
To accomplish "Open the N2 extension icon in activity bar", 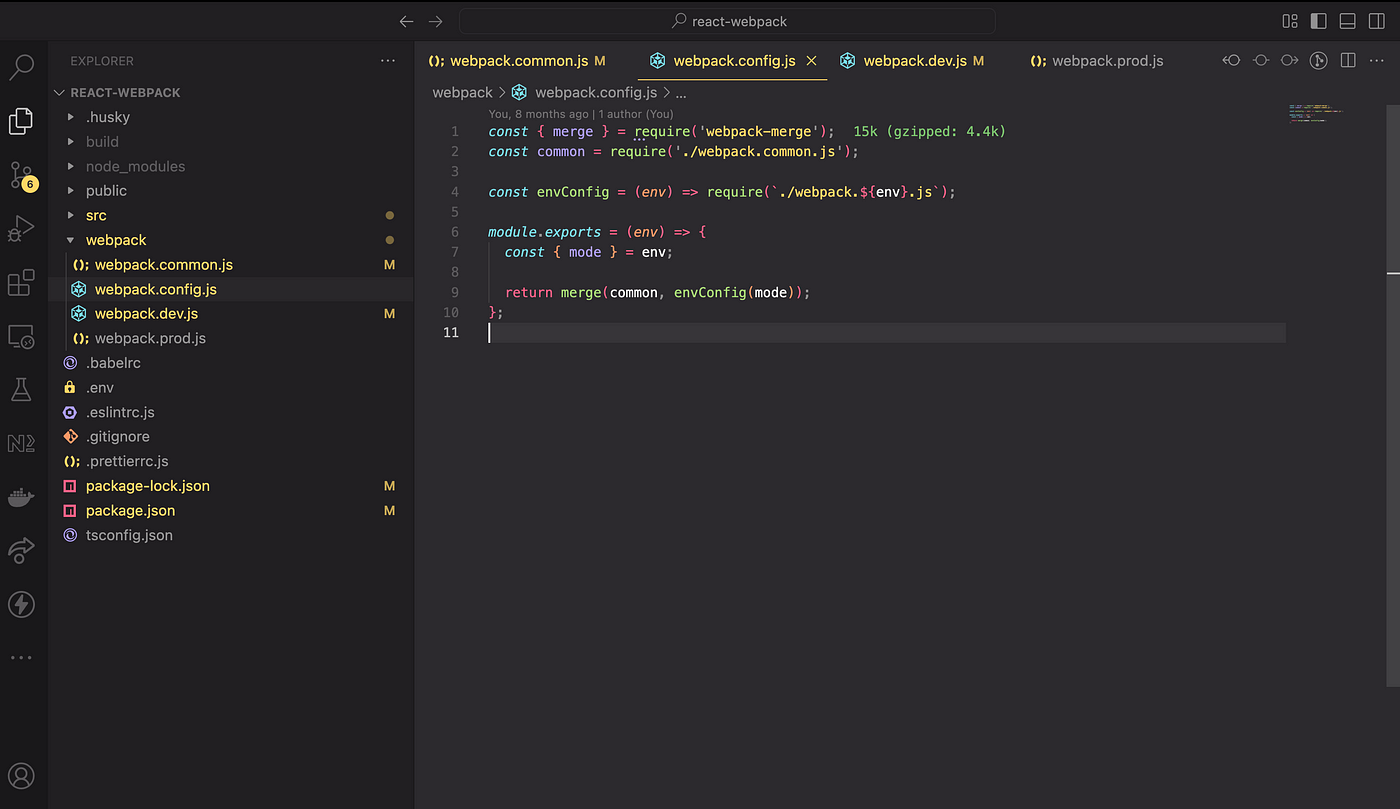I will 21,443.
